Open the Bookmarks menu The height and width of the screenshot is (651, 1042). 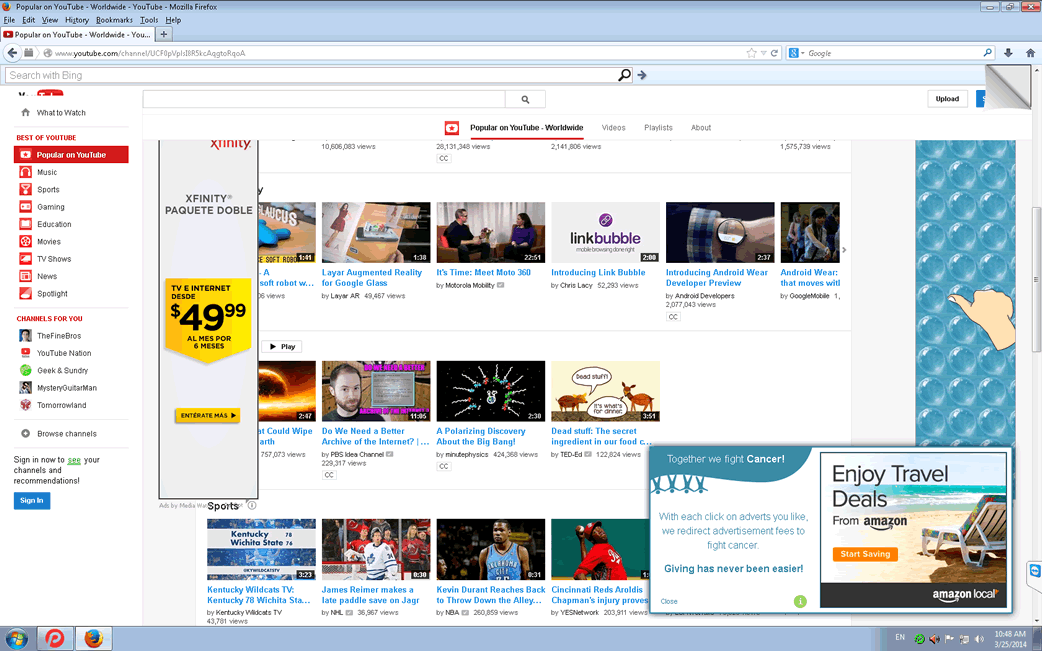(x=114, y=20)
